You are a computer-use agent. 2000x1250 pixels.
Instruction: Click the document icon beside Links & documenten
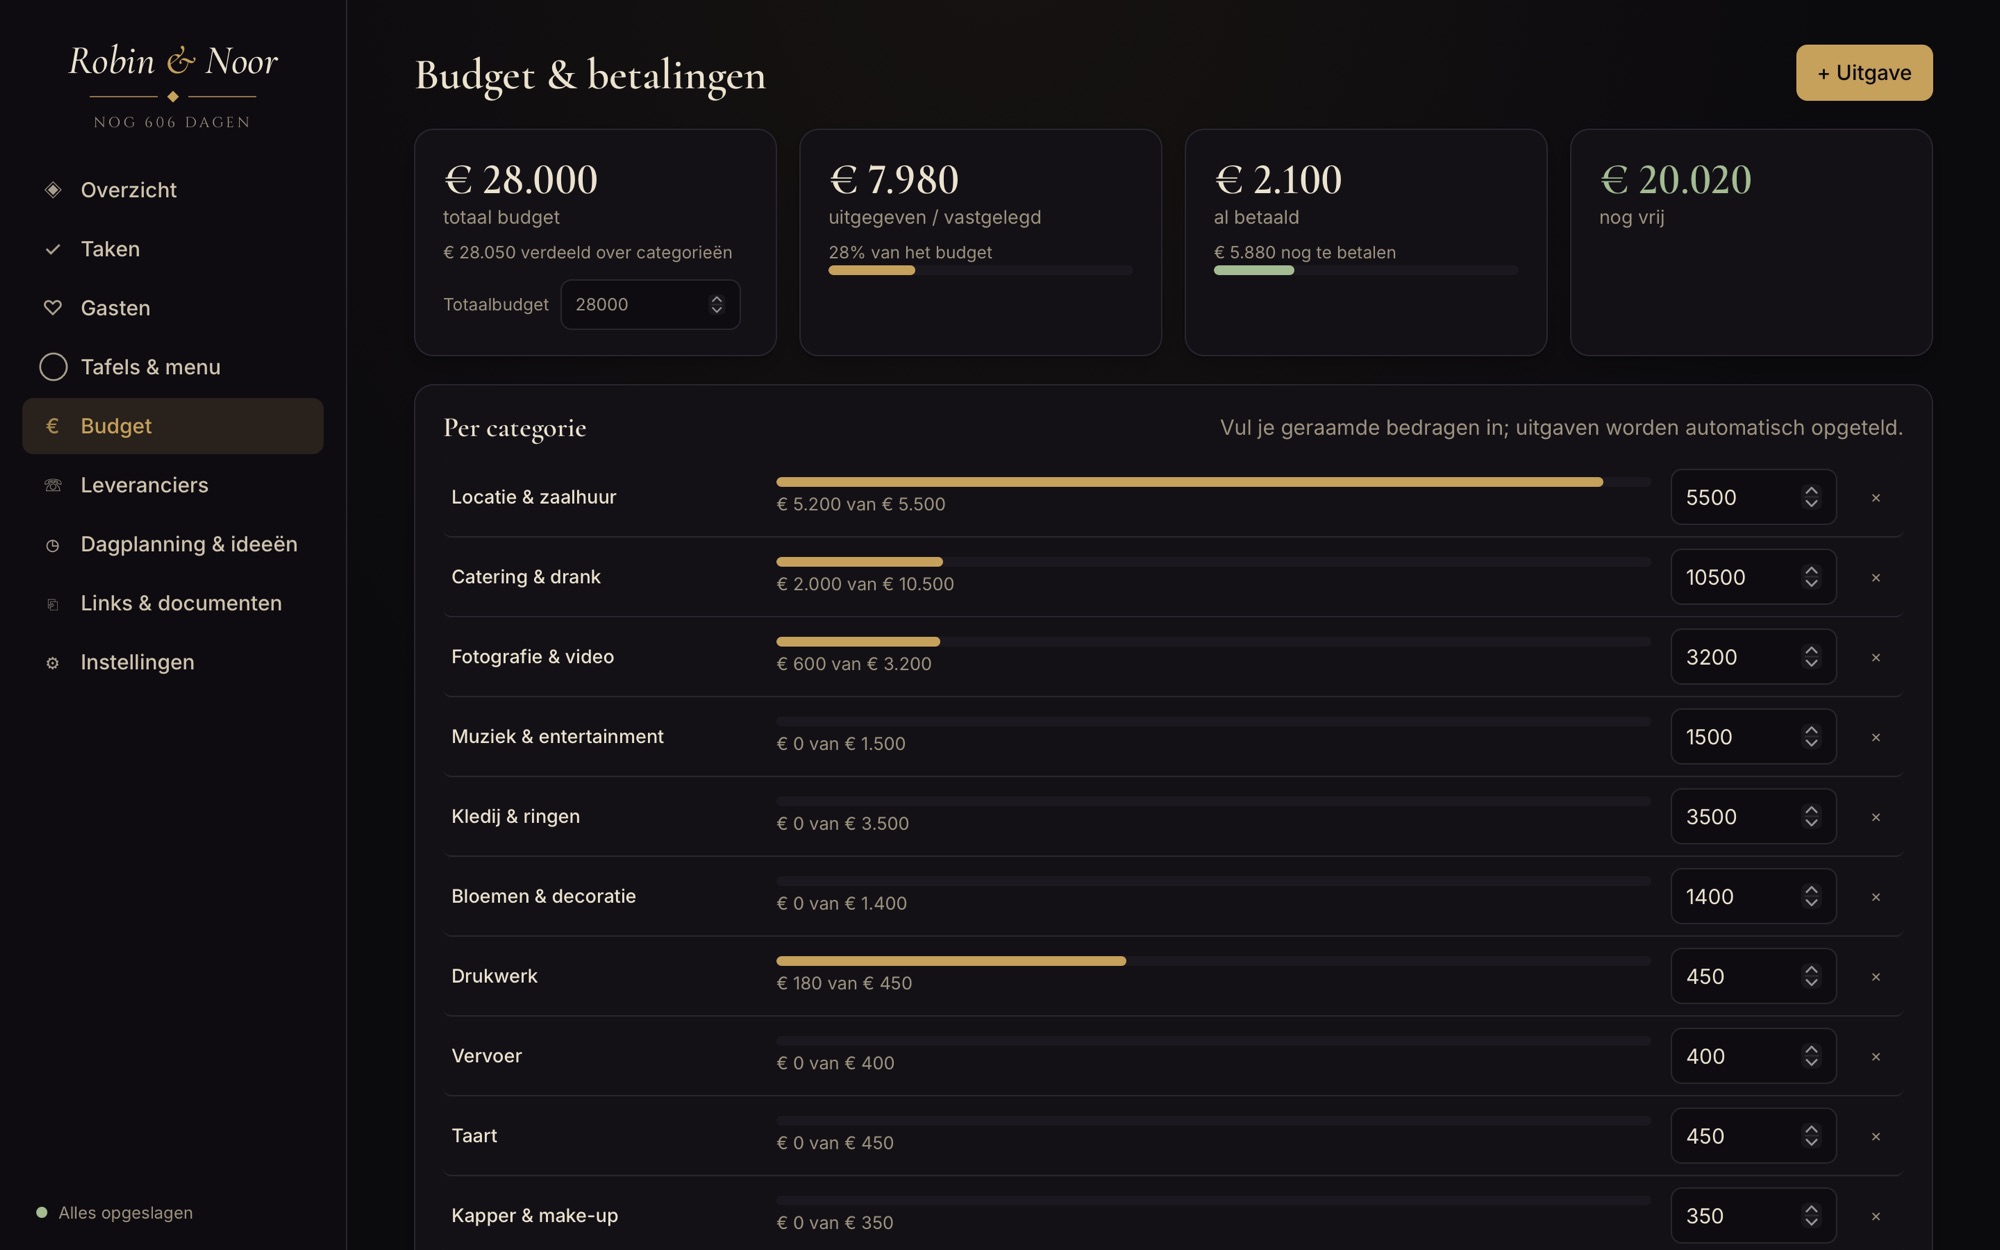(53, 604)
